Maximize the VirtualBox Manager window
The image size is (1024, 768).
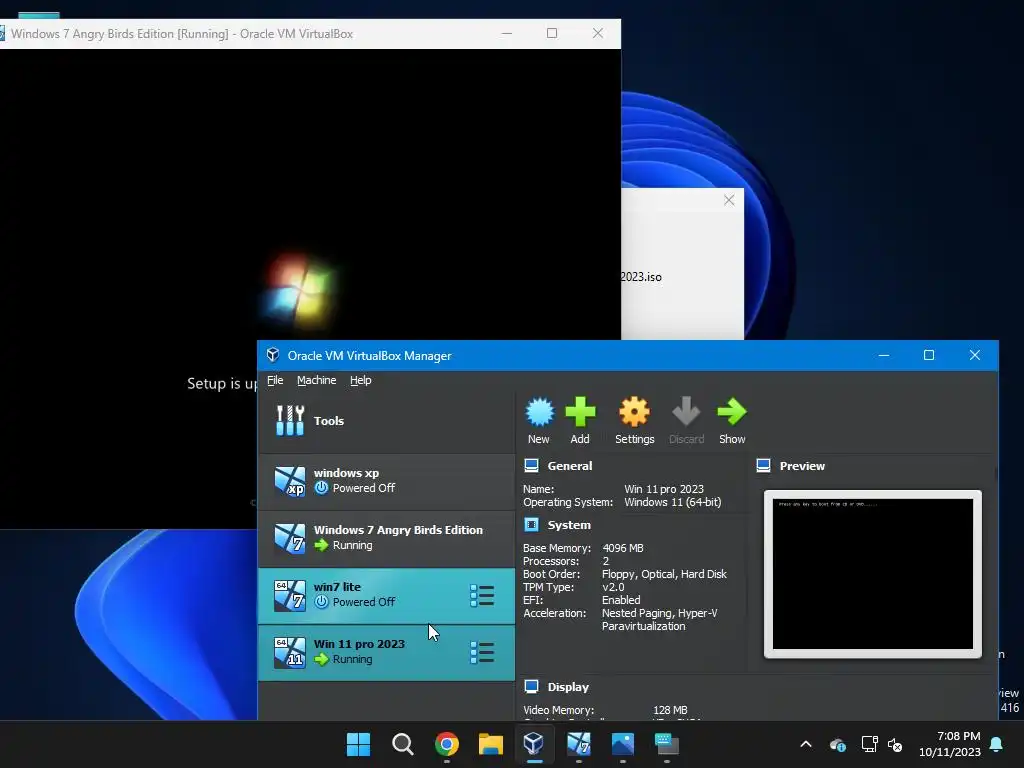(x=929, y=355)
